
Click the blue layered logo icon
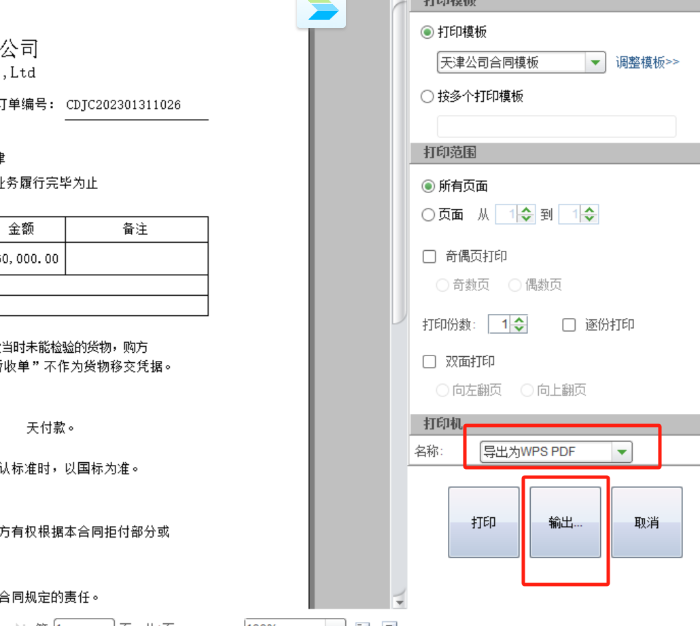323,11
